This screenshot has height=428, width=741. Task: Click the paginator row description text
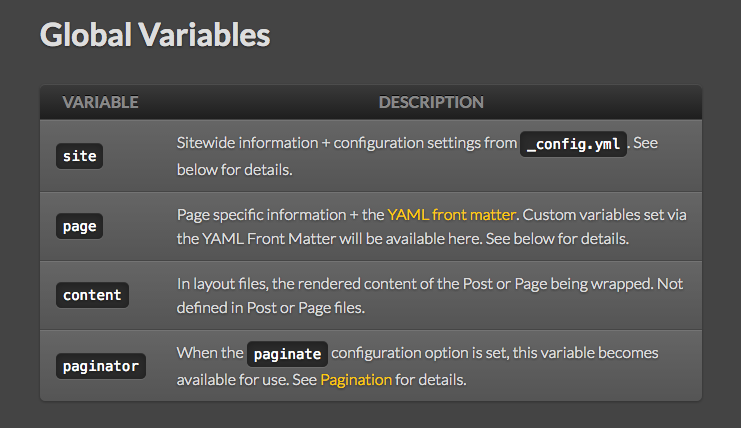[417, 366]
